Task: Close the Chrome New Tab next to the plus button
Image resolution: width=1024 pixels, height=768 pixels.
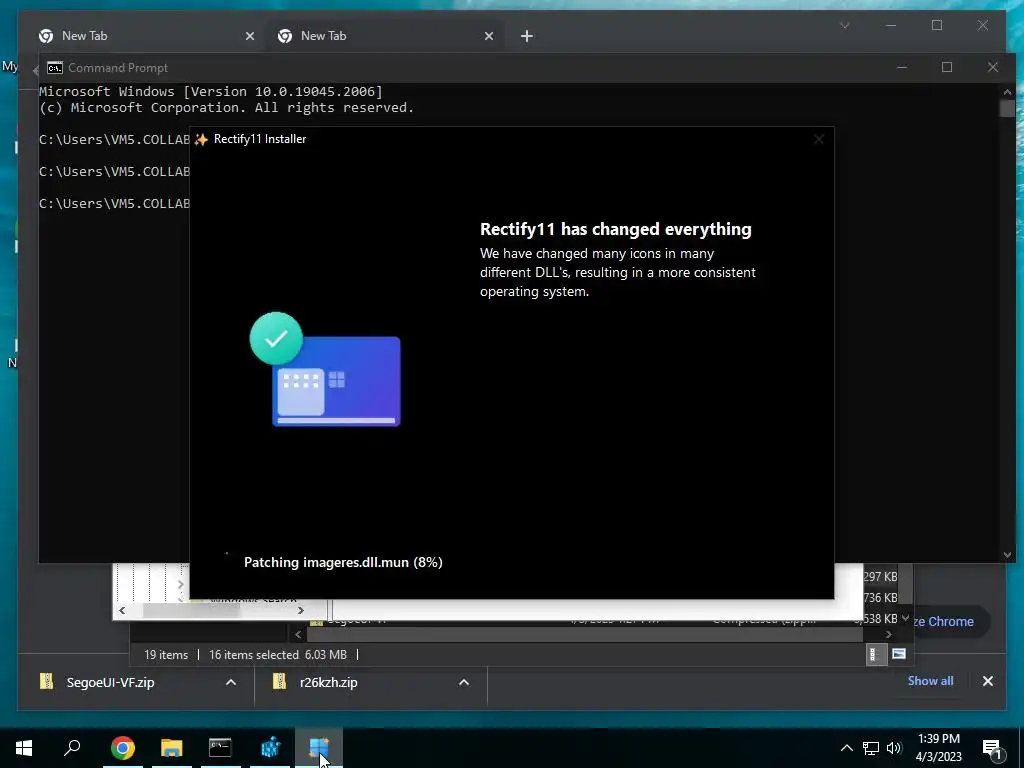Action: click(x=488, y=37)
